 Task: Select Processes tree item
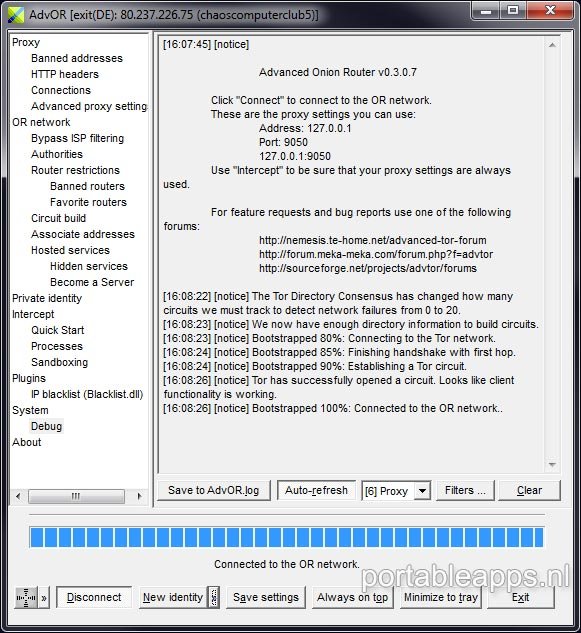[x=57, y=346]
